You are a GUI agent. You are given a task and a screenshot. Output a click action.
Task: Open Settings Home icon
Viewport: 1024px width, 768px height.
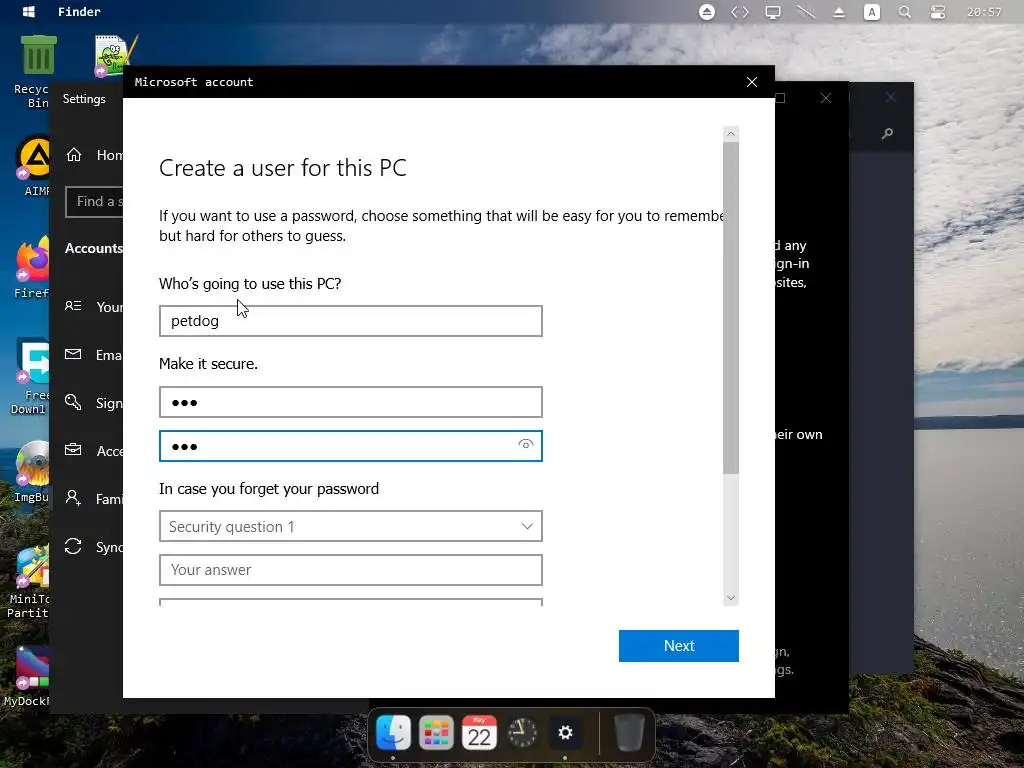click(x=74, y=155)
